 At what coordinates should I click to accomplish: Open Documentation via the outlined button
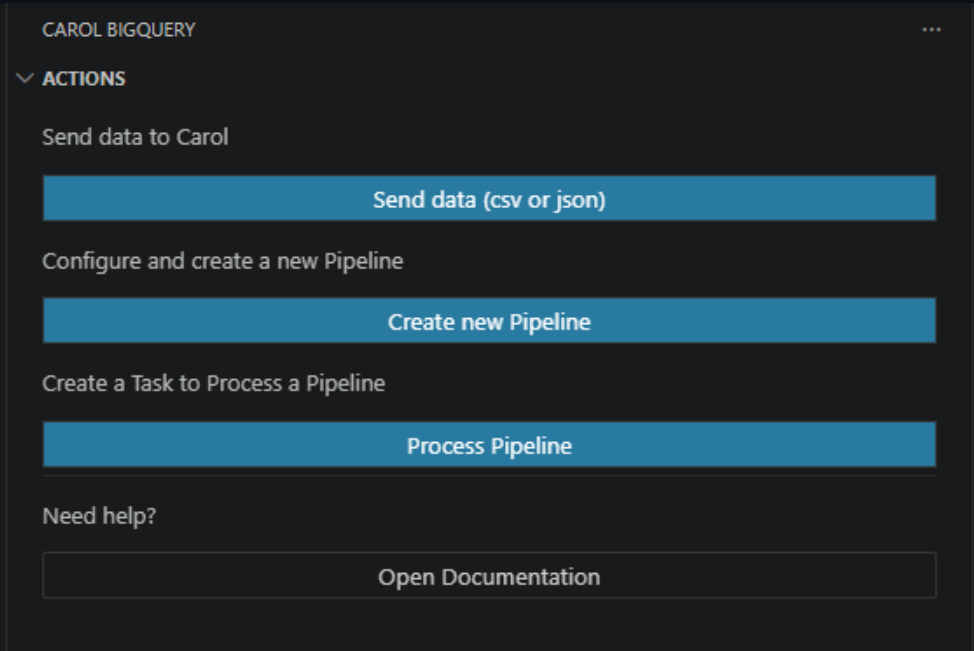489,576
